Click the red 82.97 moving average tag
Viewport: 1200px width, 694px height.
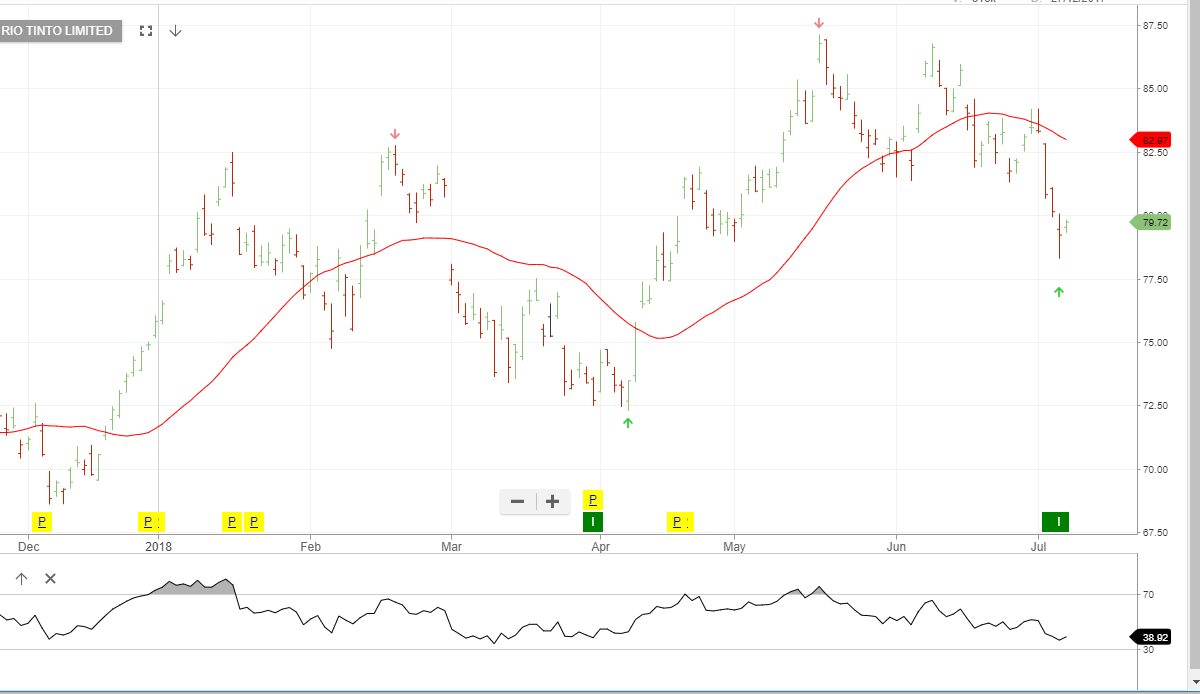click(1150, 140)
